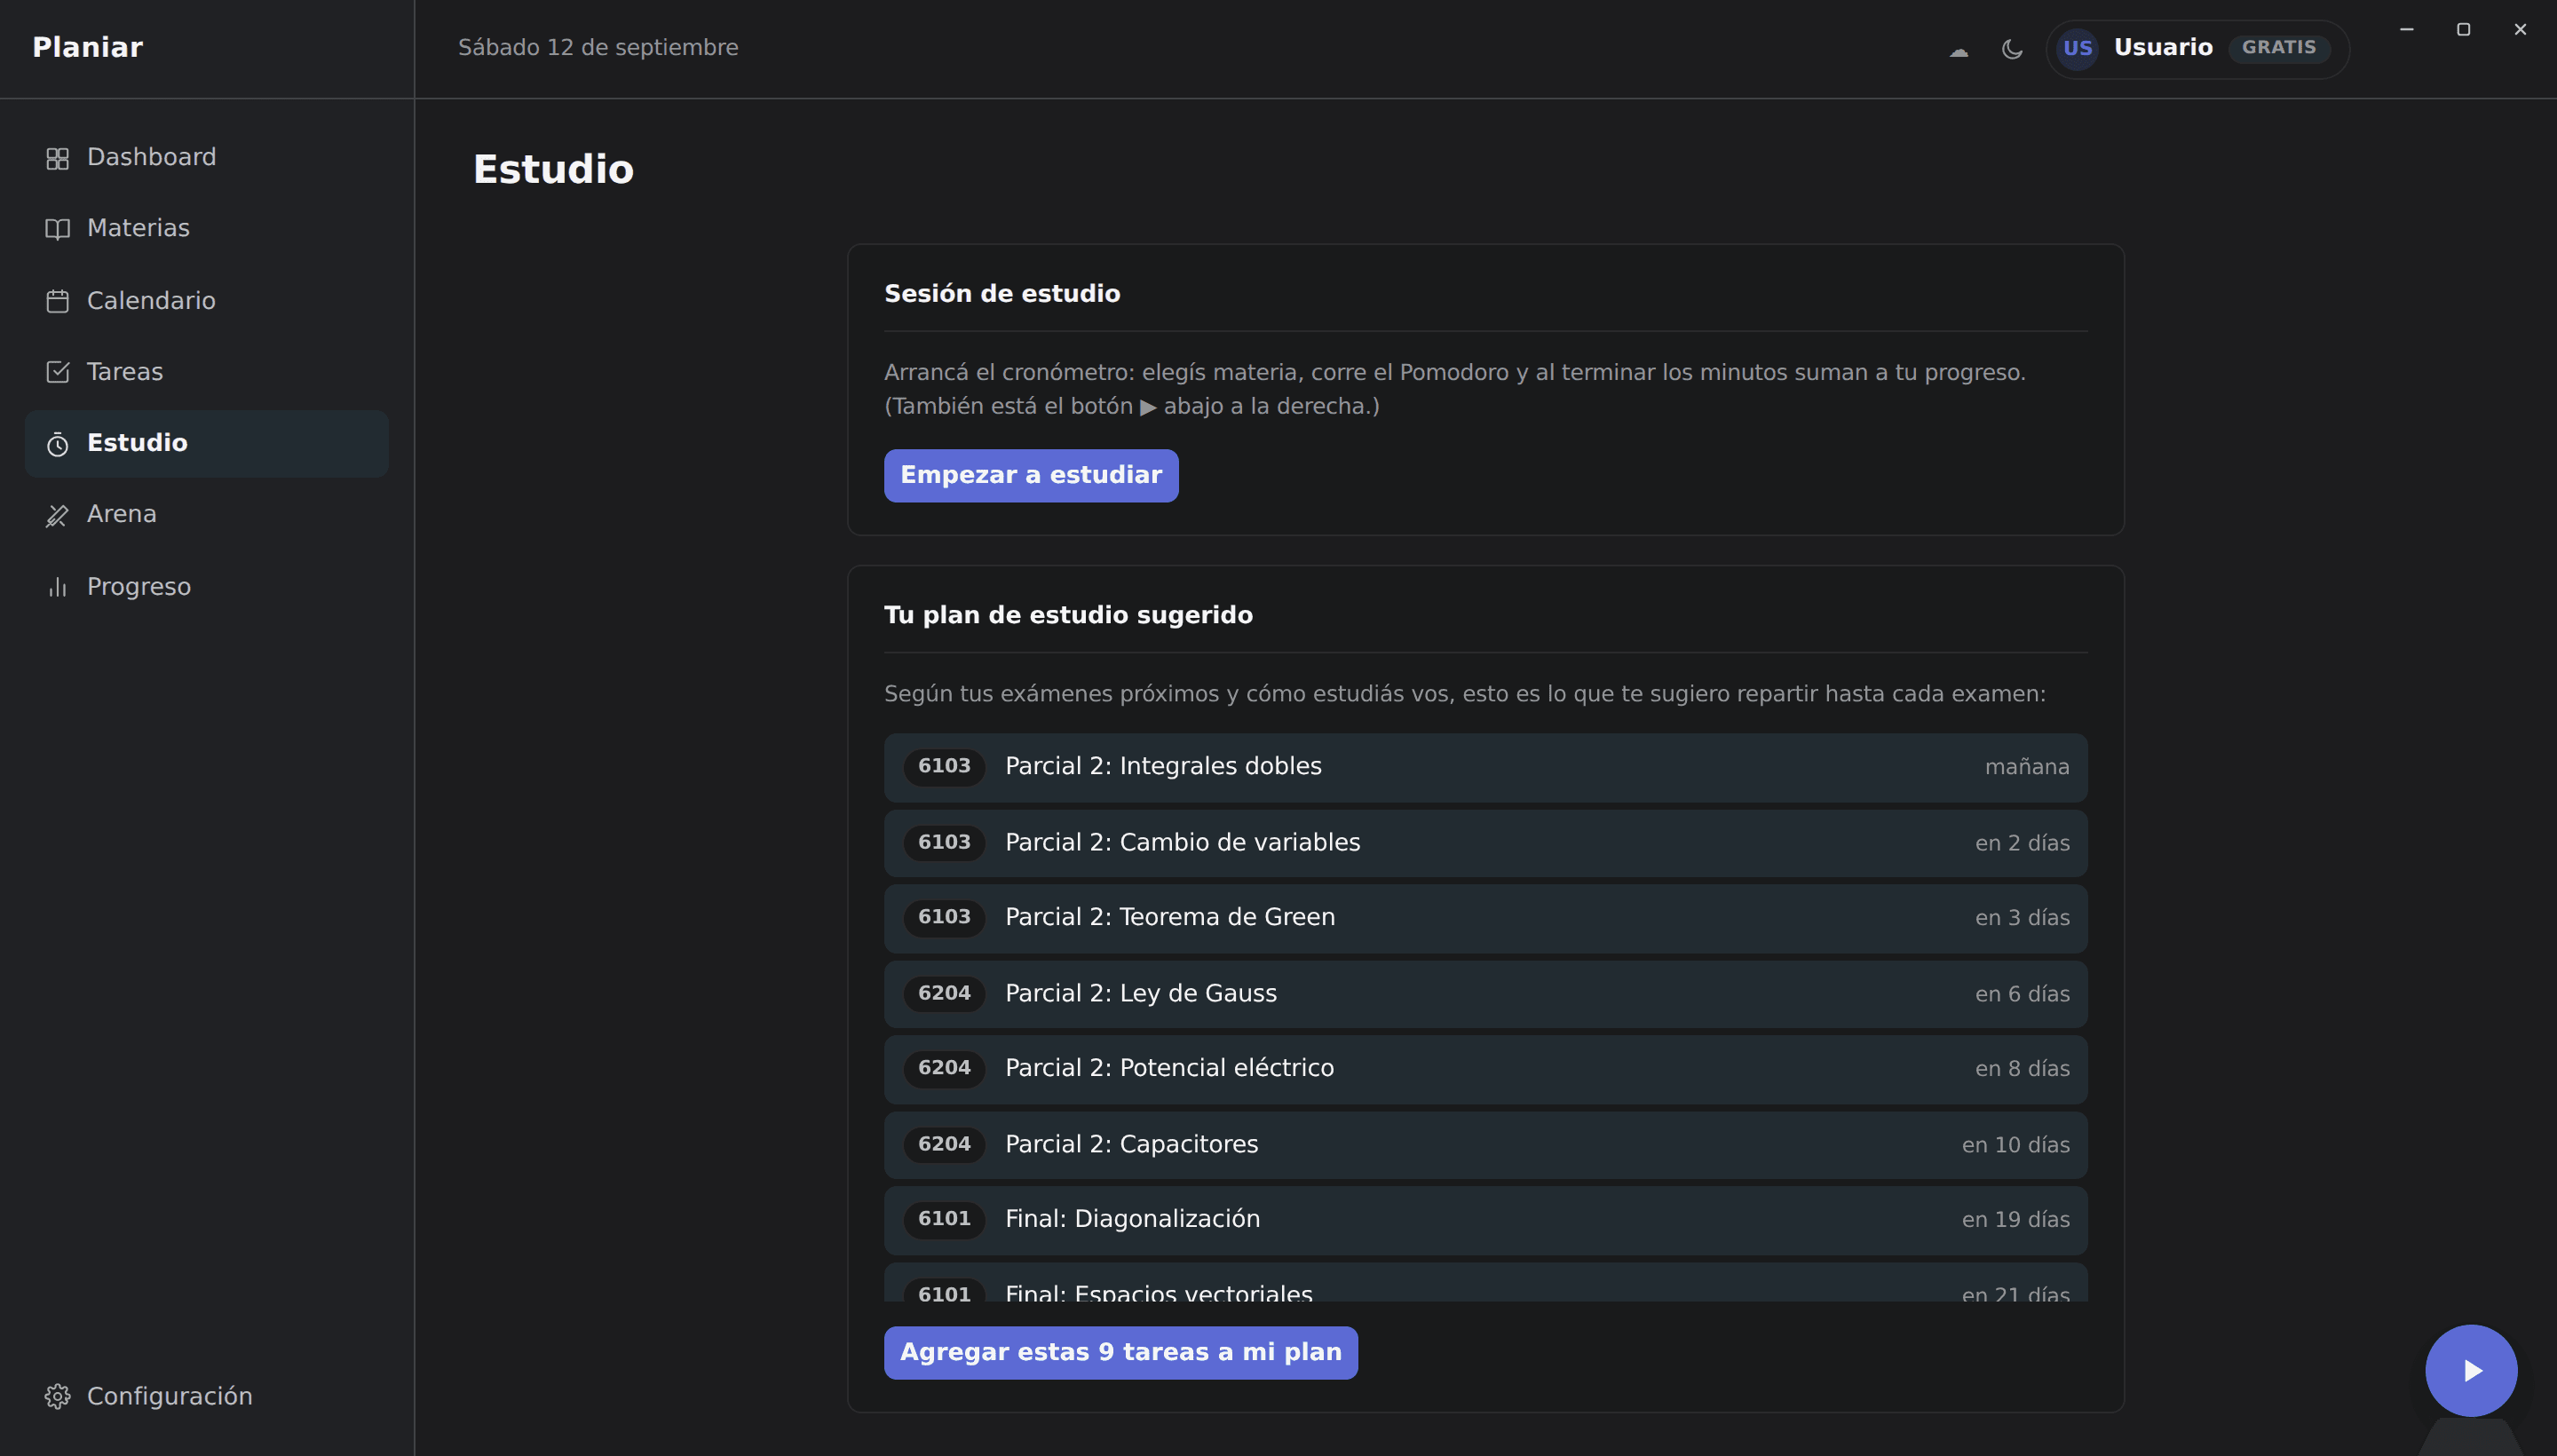This screenshot has width=2557, height=1456.
Task: Click the 6101 badge on Diagonalización
Action: [x=944, y=1220]
